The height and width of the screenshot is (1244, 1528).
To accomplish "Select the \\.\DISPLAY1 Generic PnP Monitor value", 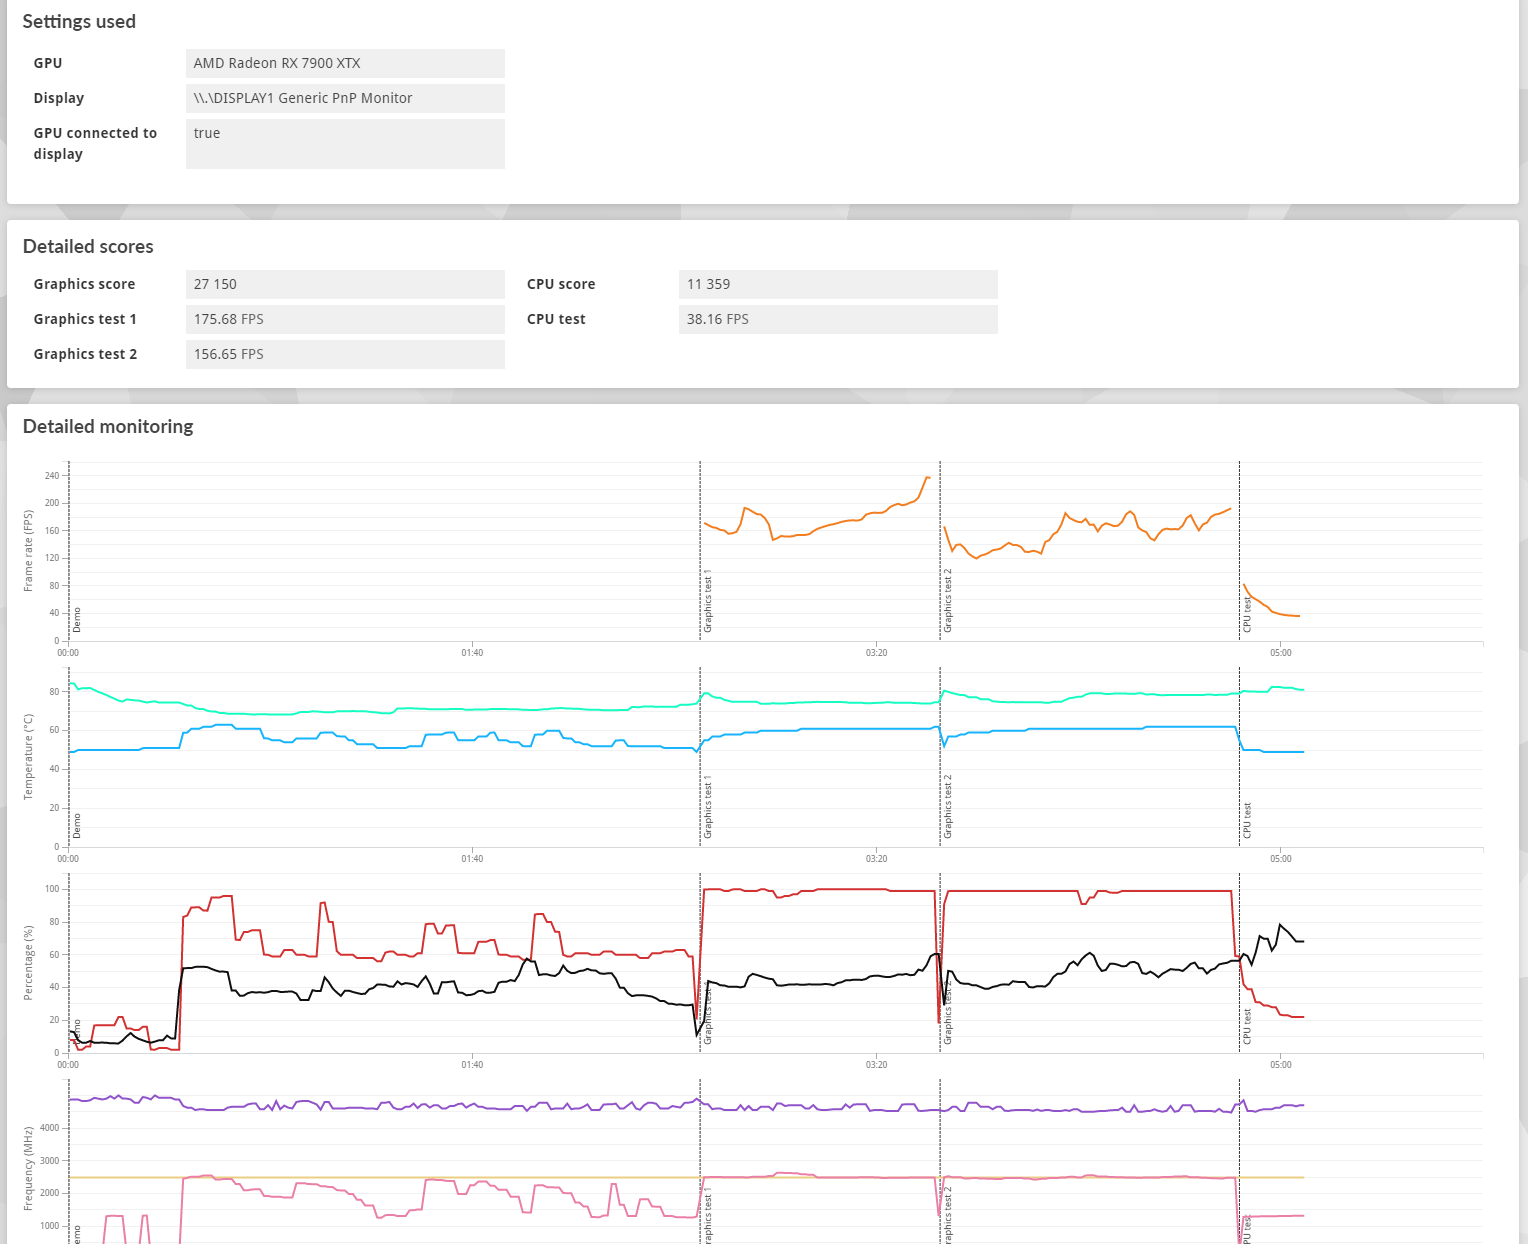I will tap(345, 98).
